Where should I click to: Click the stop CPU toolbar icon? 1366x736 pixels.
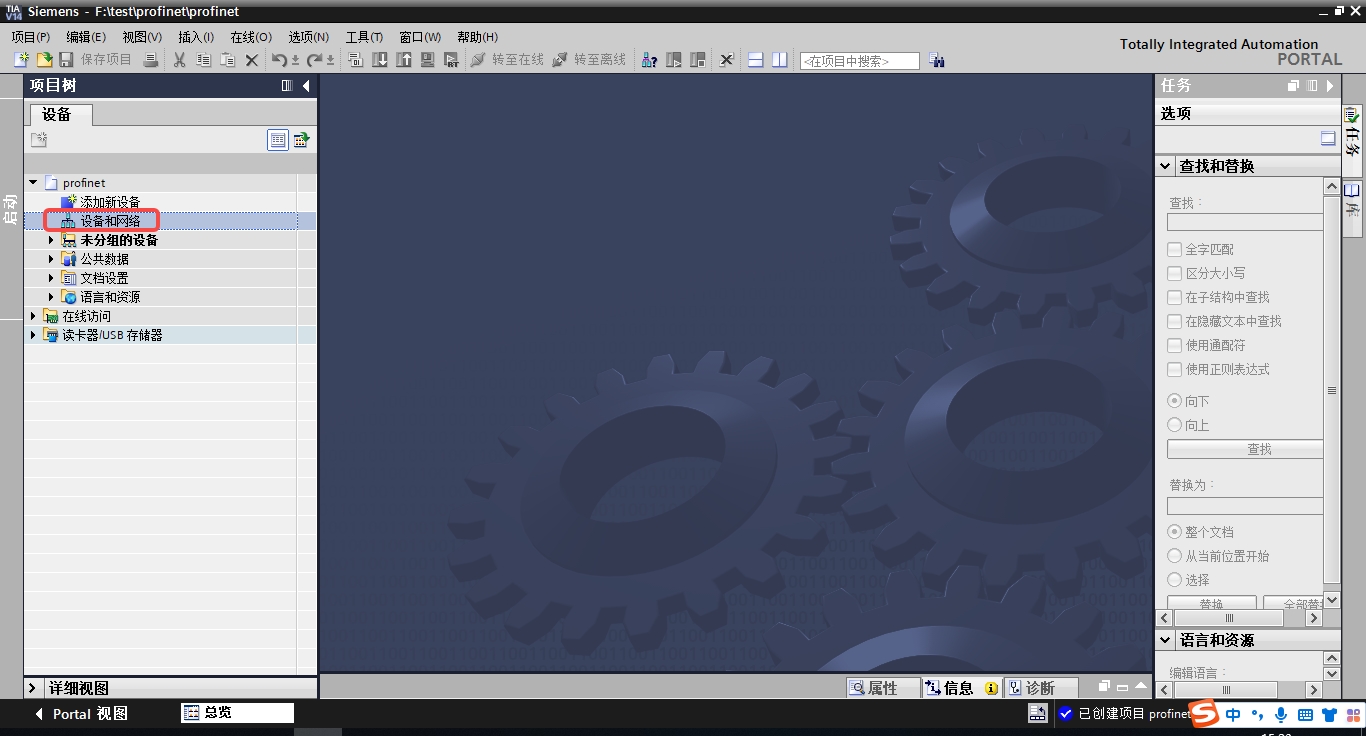[698, 60]
